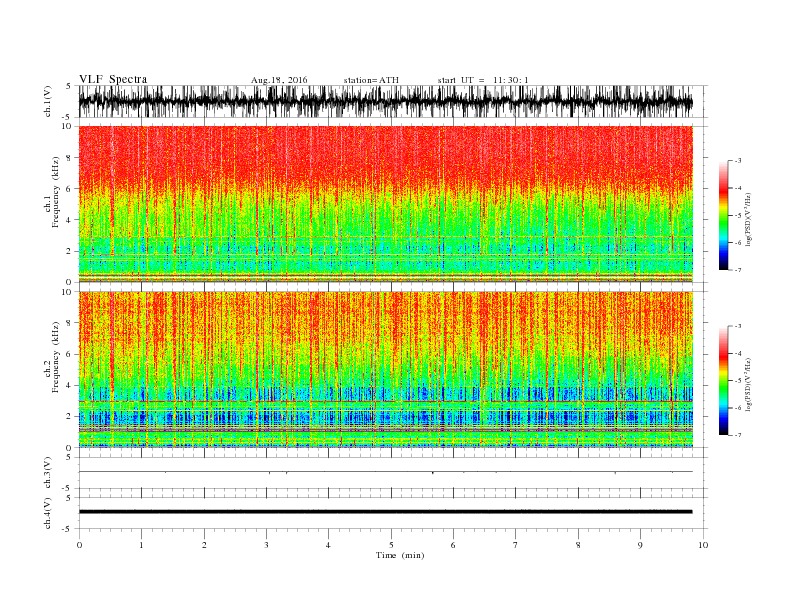792x612 pixels.
Task: Click the ch.2 colorbar "log(PSD)(V²/Hz)" label
Action: [x=750, y=385]
